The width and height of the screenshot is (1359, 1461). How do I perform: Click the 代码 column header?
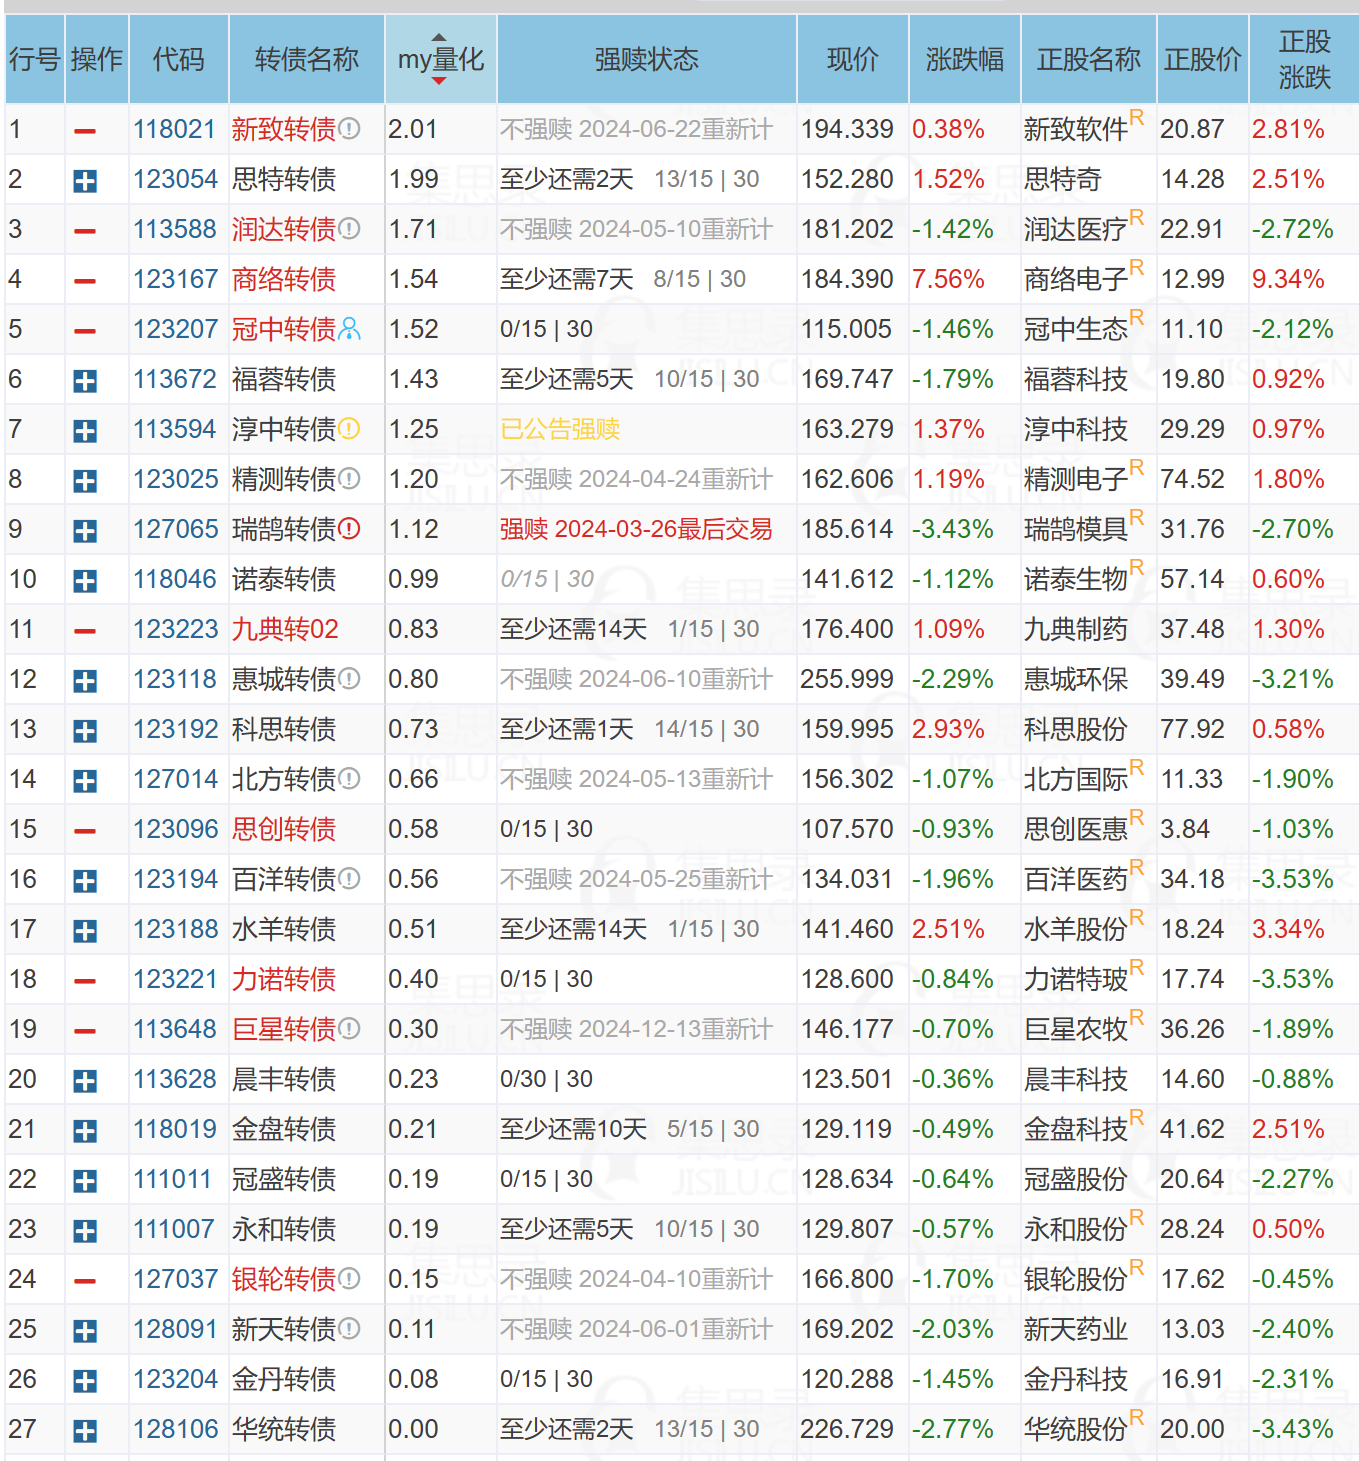pos(179,59)
